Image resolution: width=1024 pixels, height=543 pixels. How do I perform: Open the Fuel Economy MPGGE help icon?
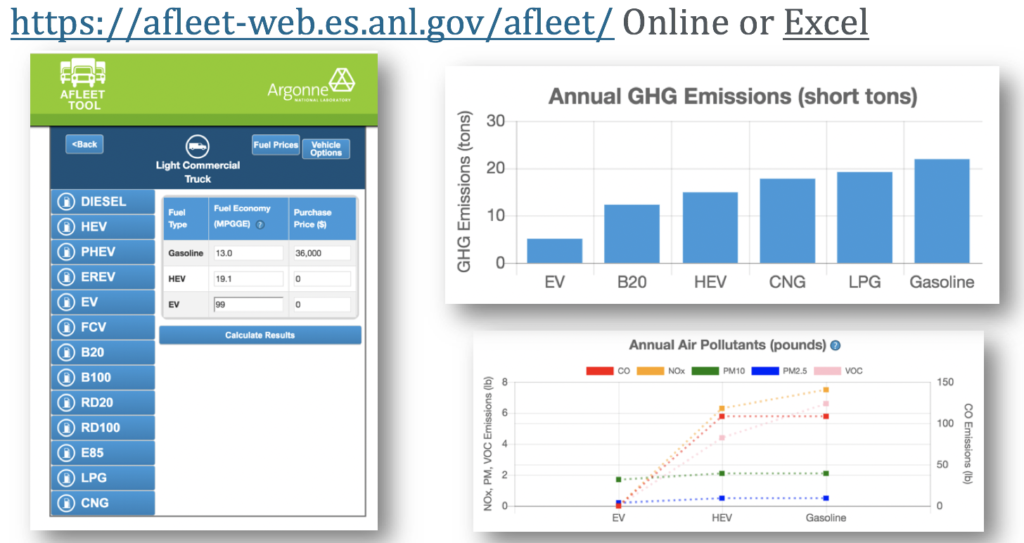click(260, 224)
